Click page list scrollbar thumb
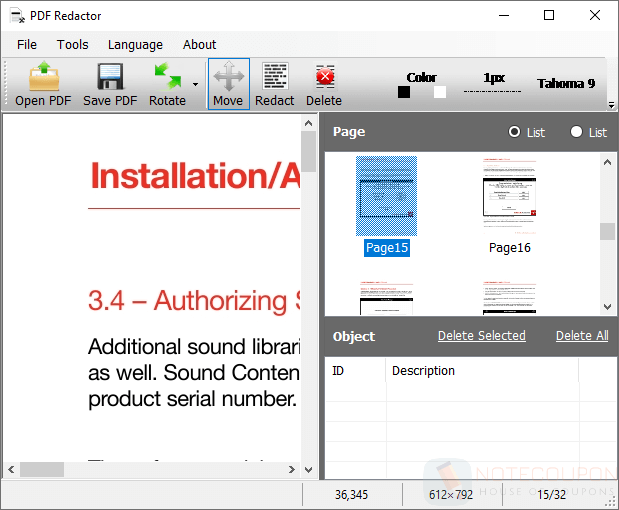 (608, 231)
